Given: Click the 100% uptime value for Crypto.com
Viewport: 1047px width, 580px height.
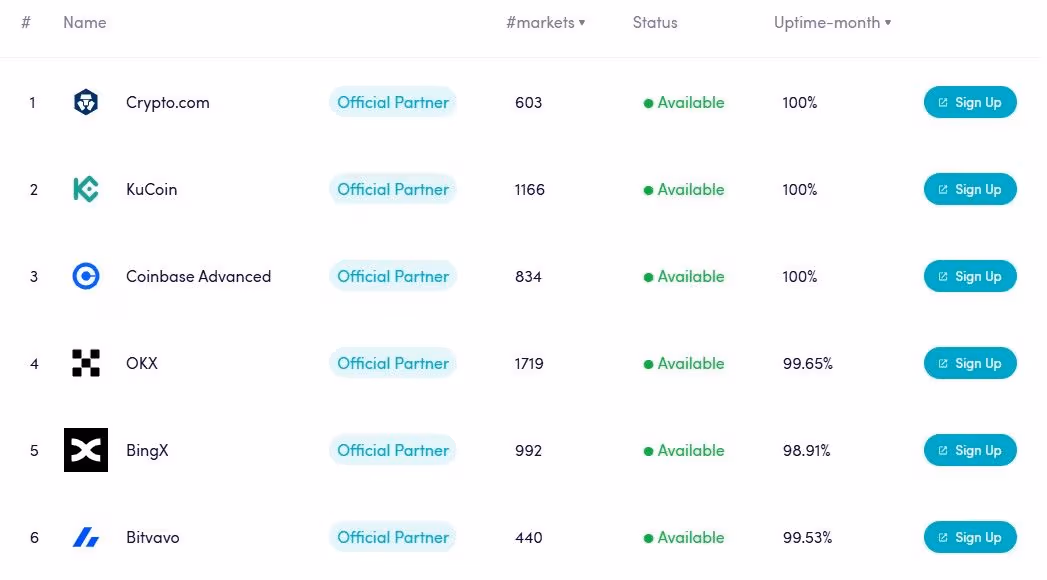Looking at the screenshot, I should tap(799, 102).
